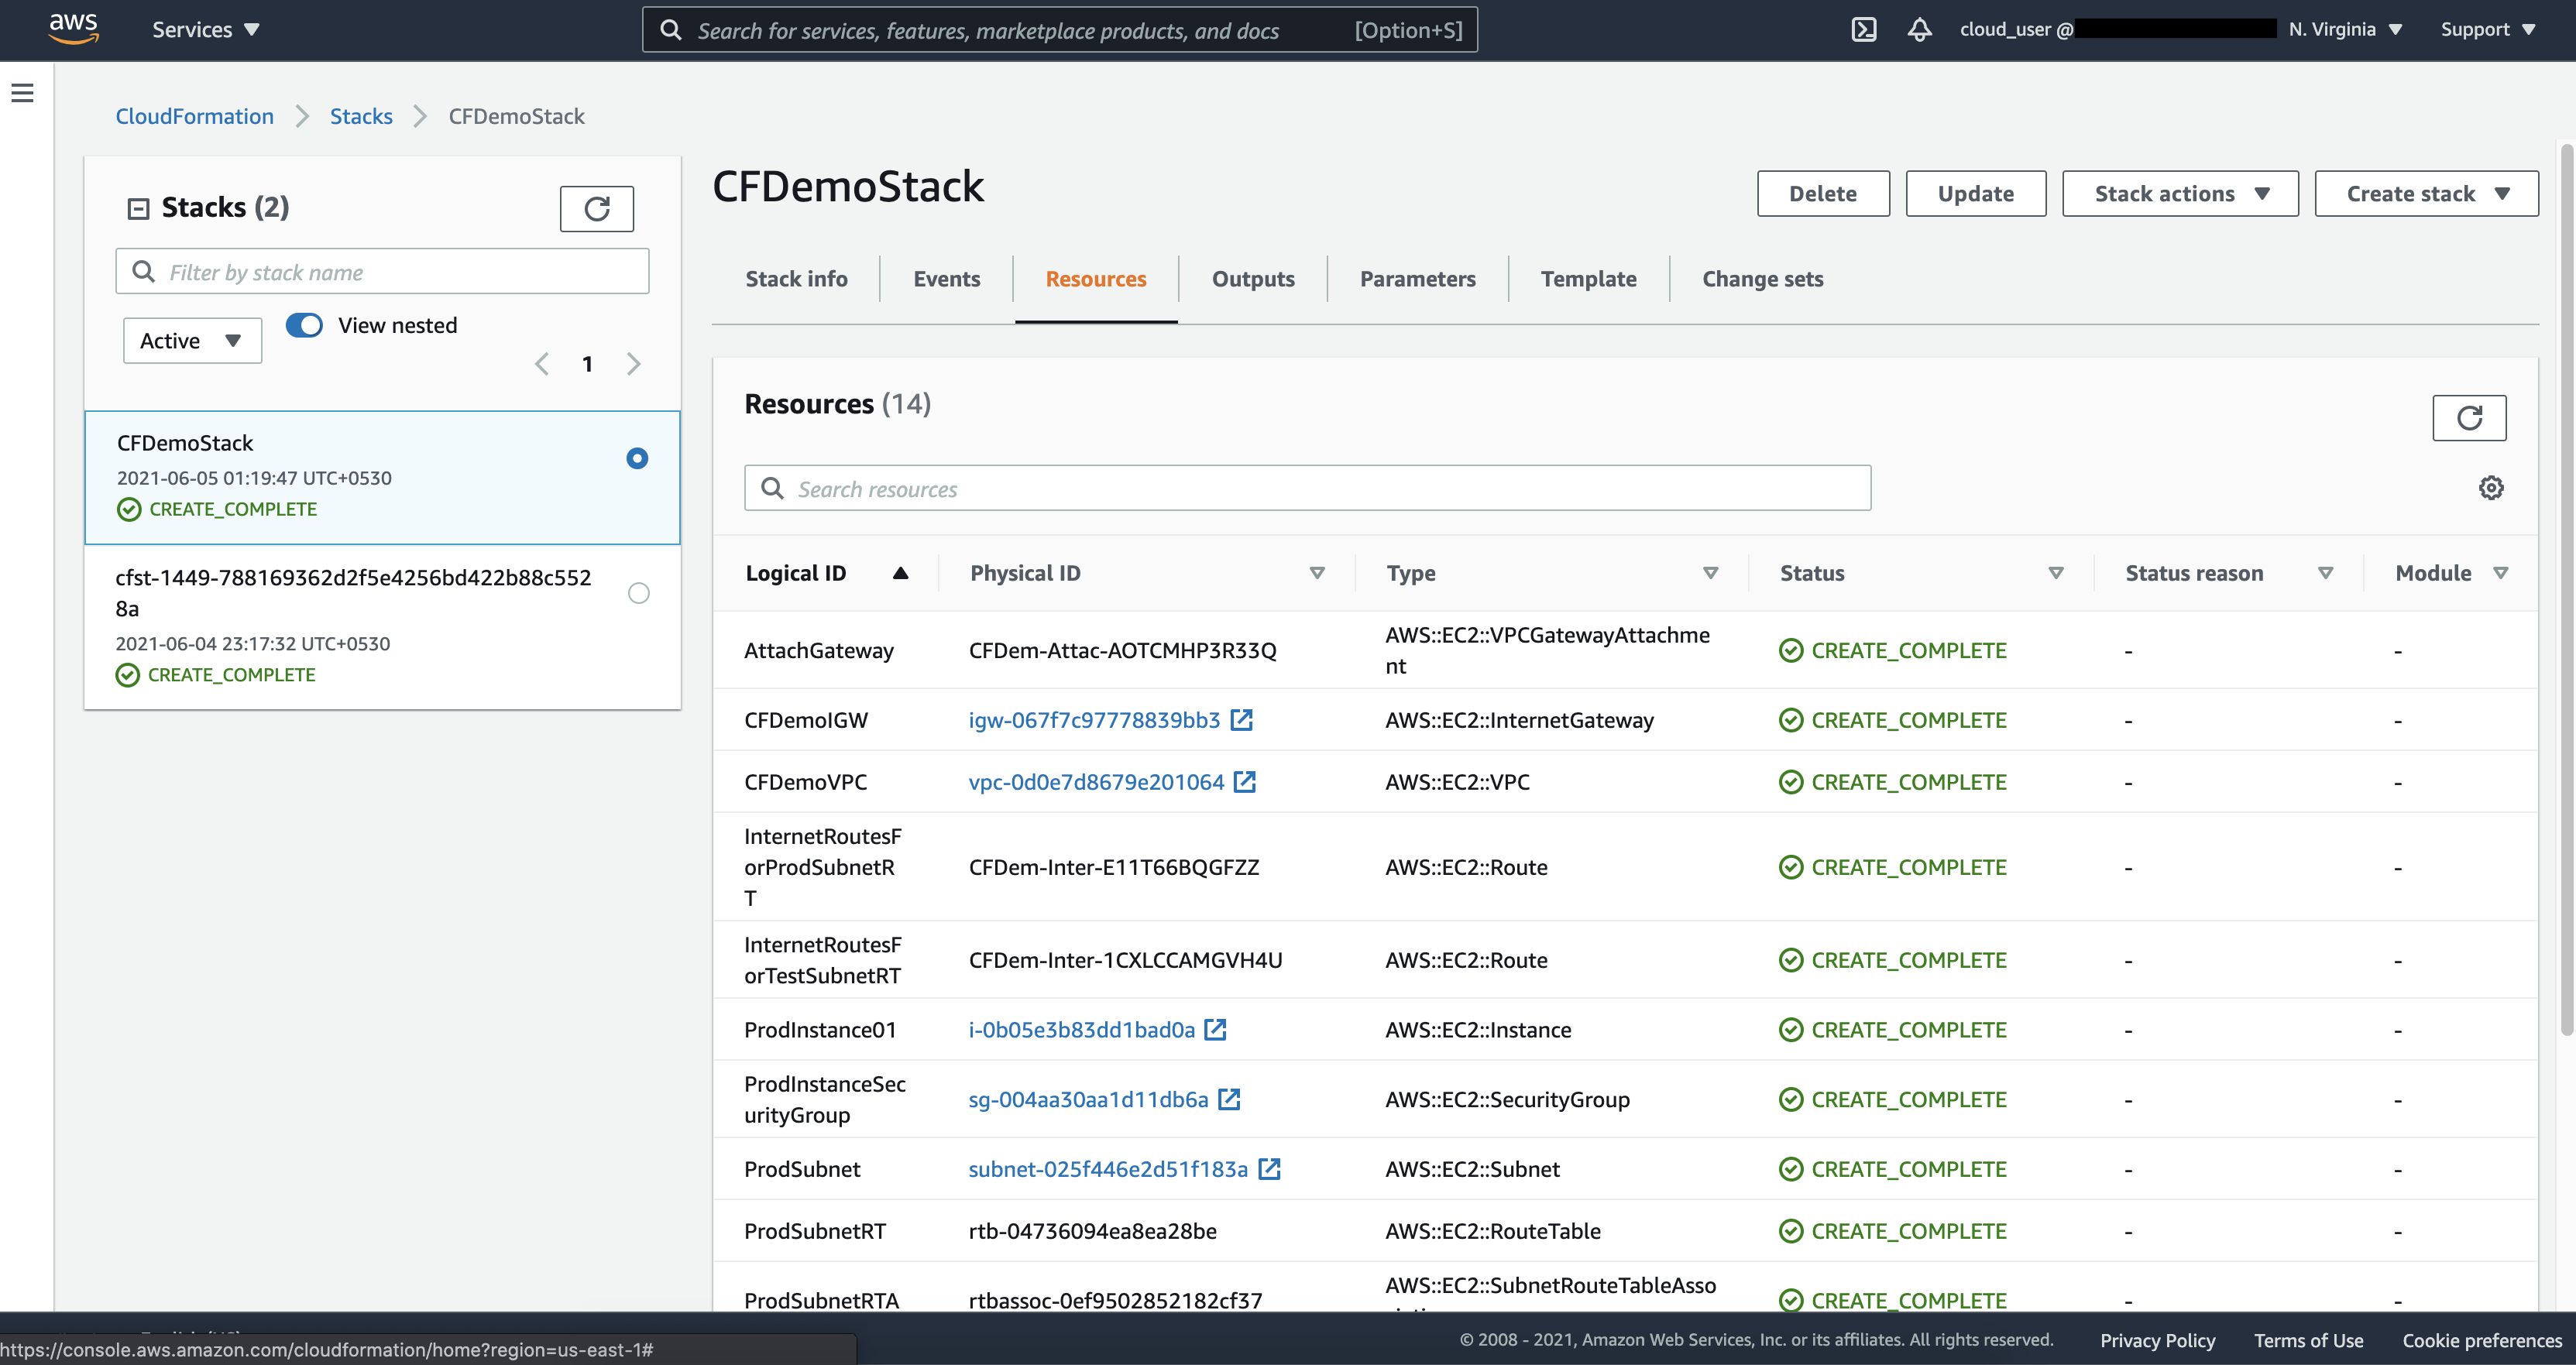Focus the top AWS services search bar
Image resolution: width=2576 pixels, height=1365 pixels.
point(1059,30)
